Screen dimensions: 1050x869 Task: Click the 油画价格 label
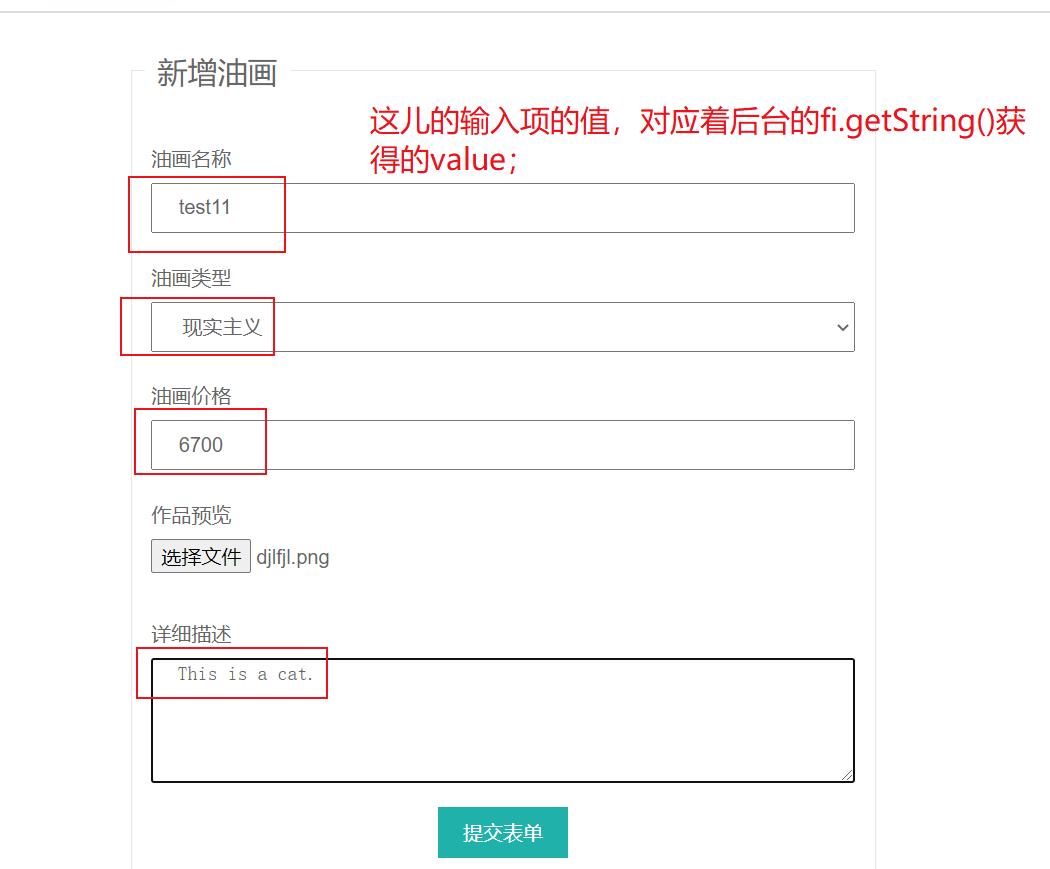click(x=191, y=396)
